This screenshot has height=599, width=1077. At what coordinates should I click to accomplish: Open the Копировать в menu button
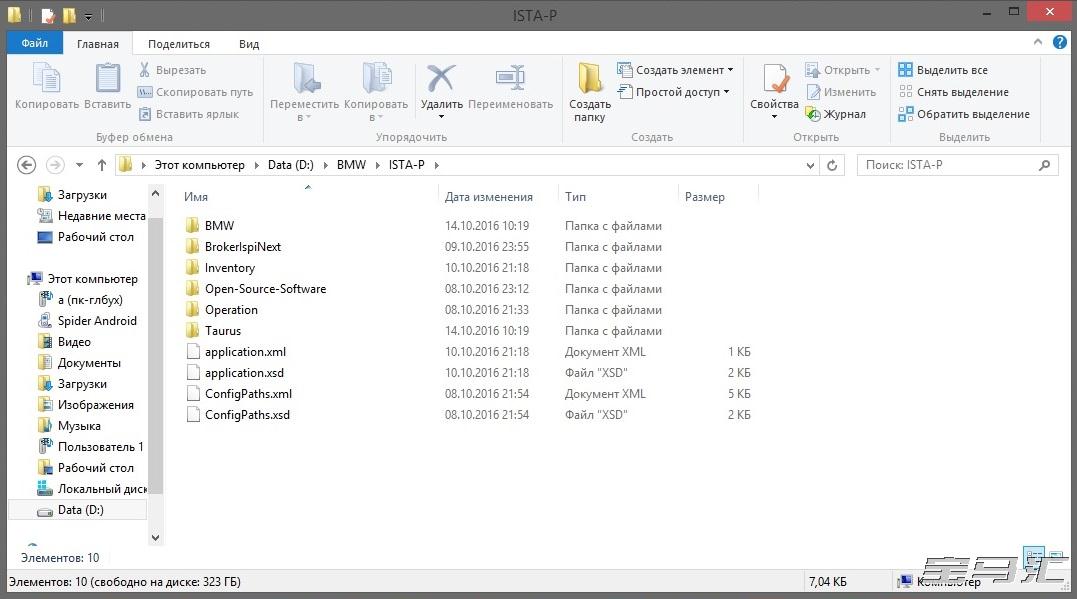pos(376,93)
